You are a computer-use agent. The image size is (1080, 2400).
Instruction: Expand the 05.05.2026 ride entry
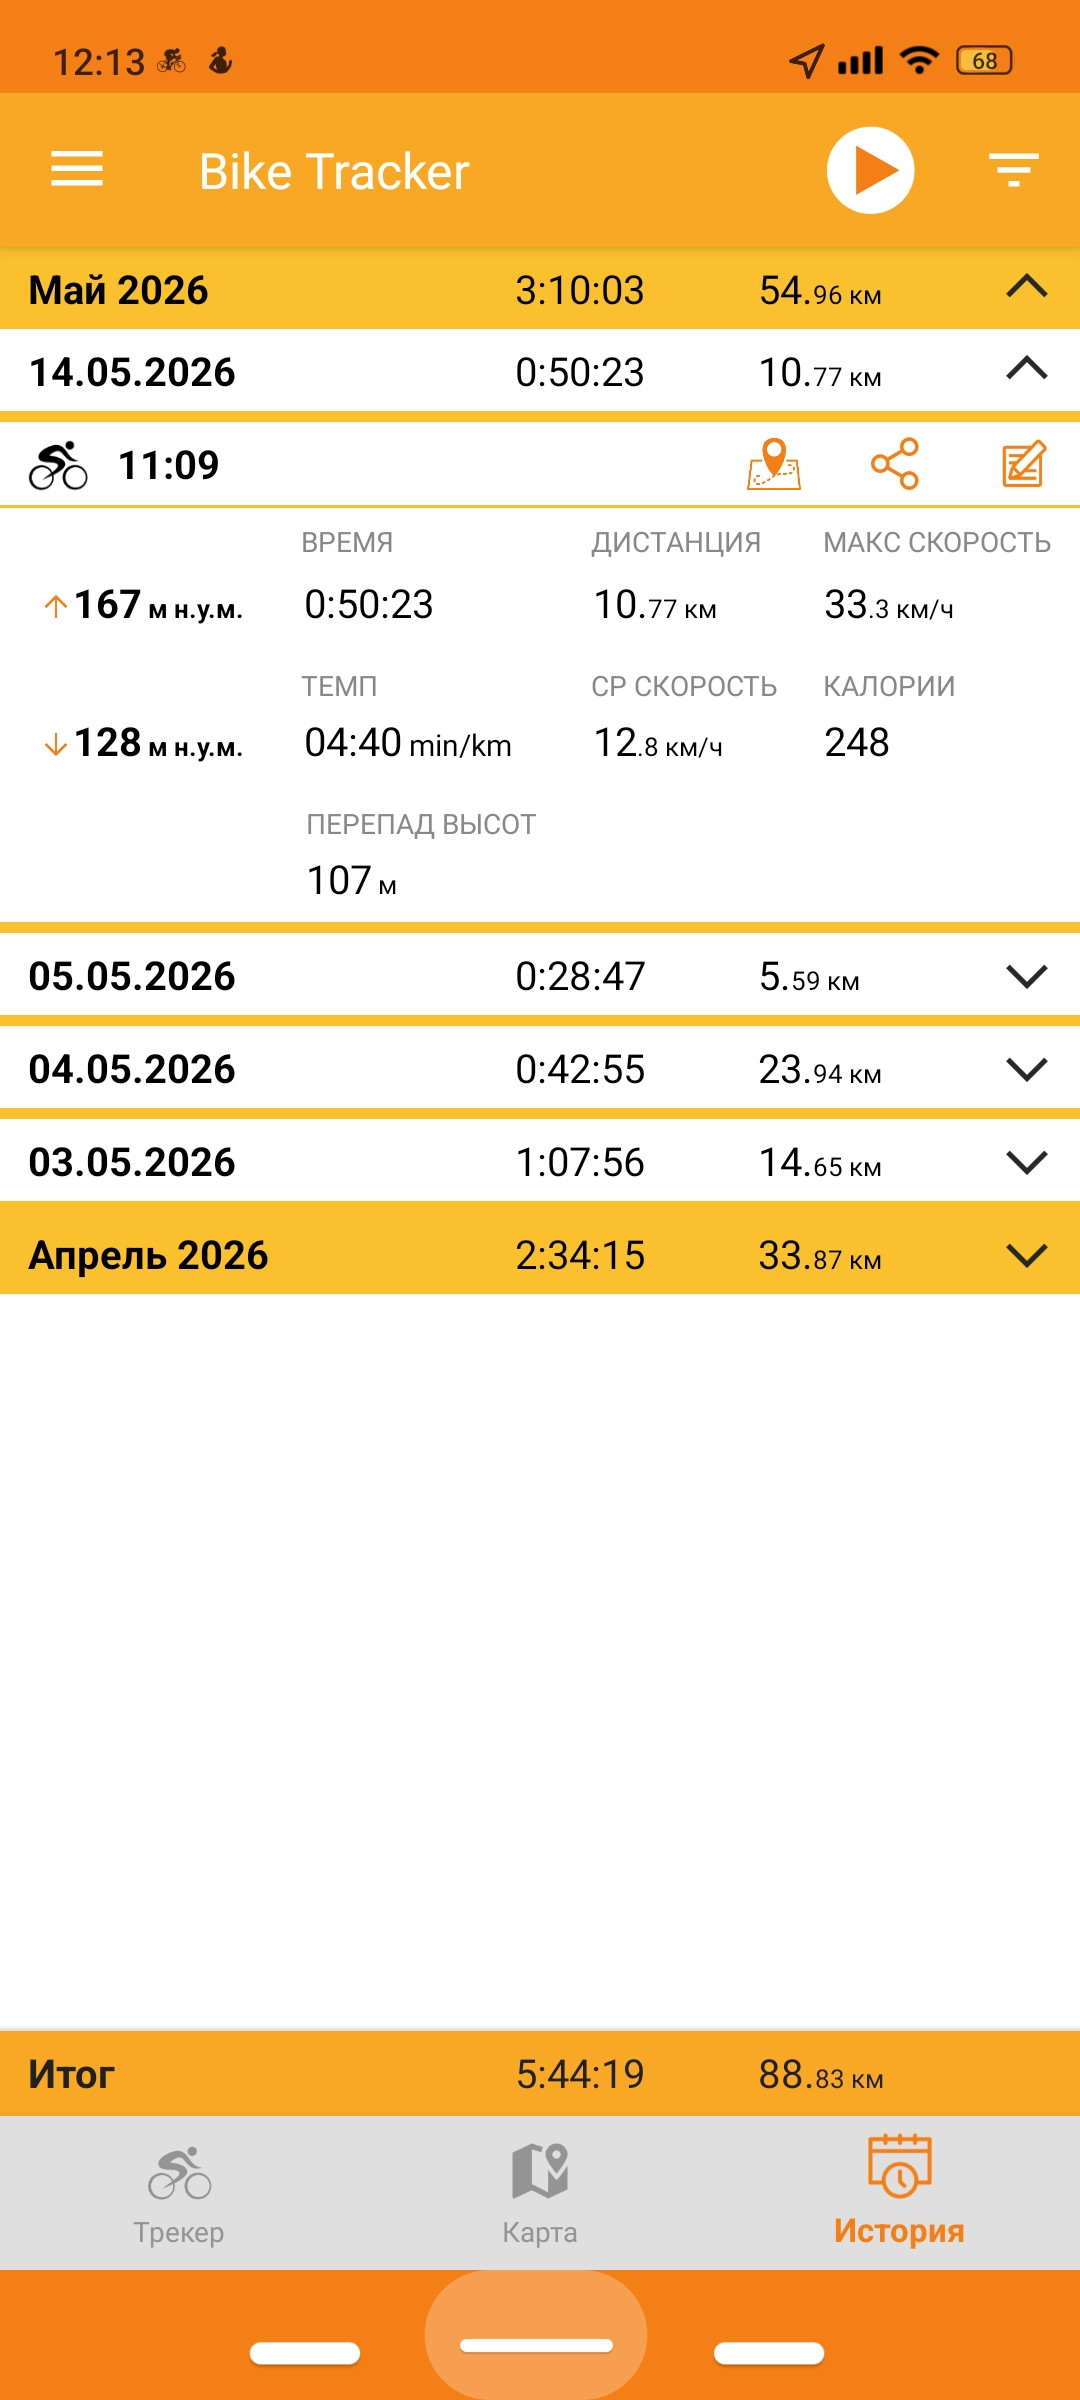1027,976
